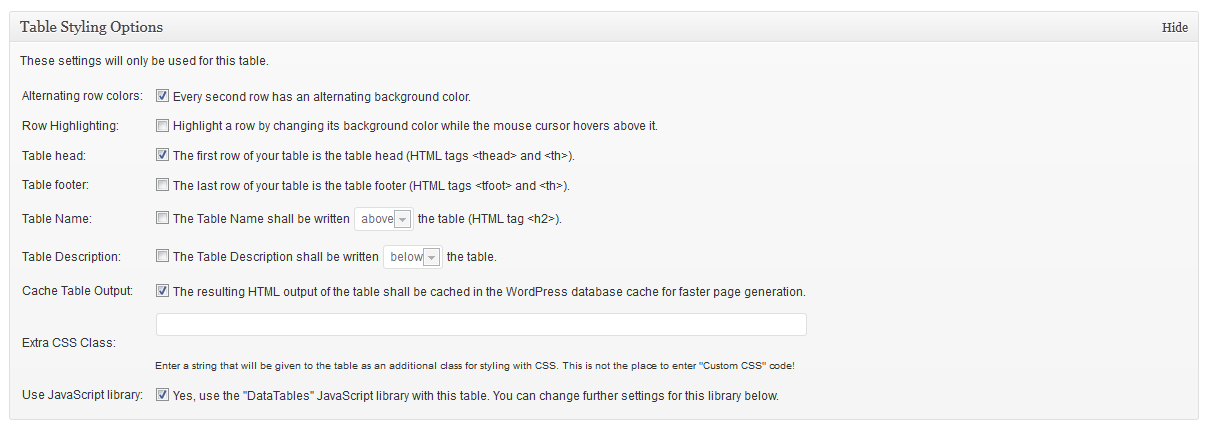Viewport: 1210px width, 430px height.
Task: Enable the Row Highlighting checkbox
Action: click(x=162, y=126)
